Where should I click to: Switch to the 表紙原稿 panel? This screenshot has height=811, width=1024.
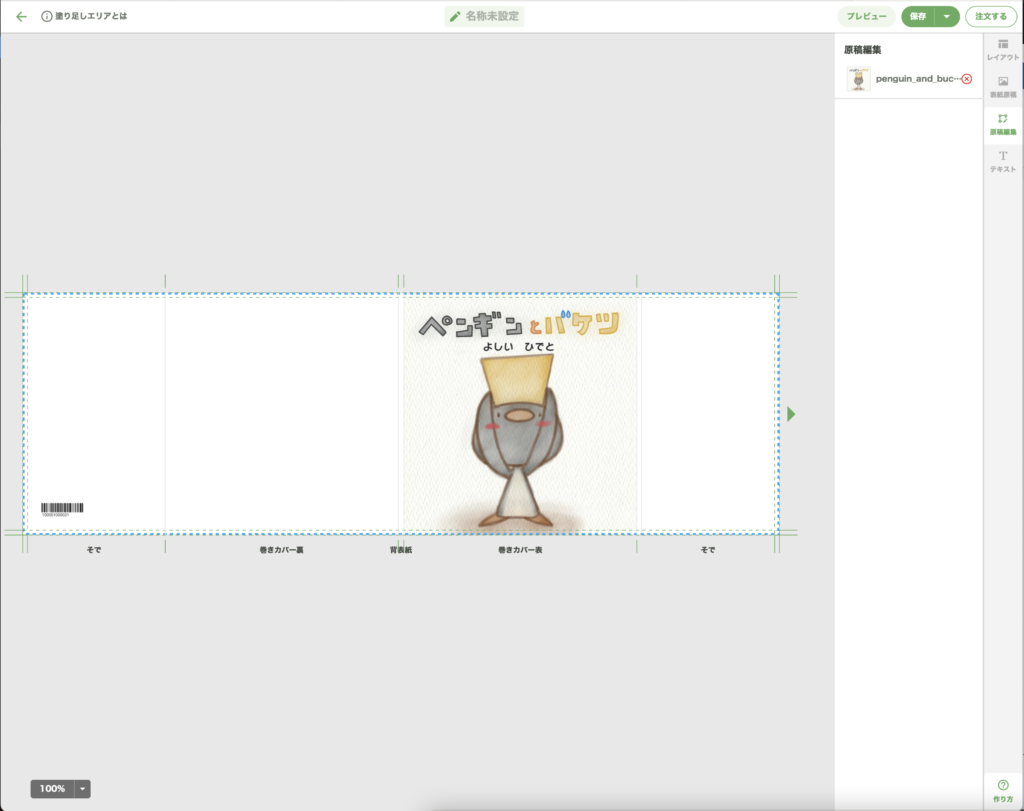click(1003, 87)
